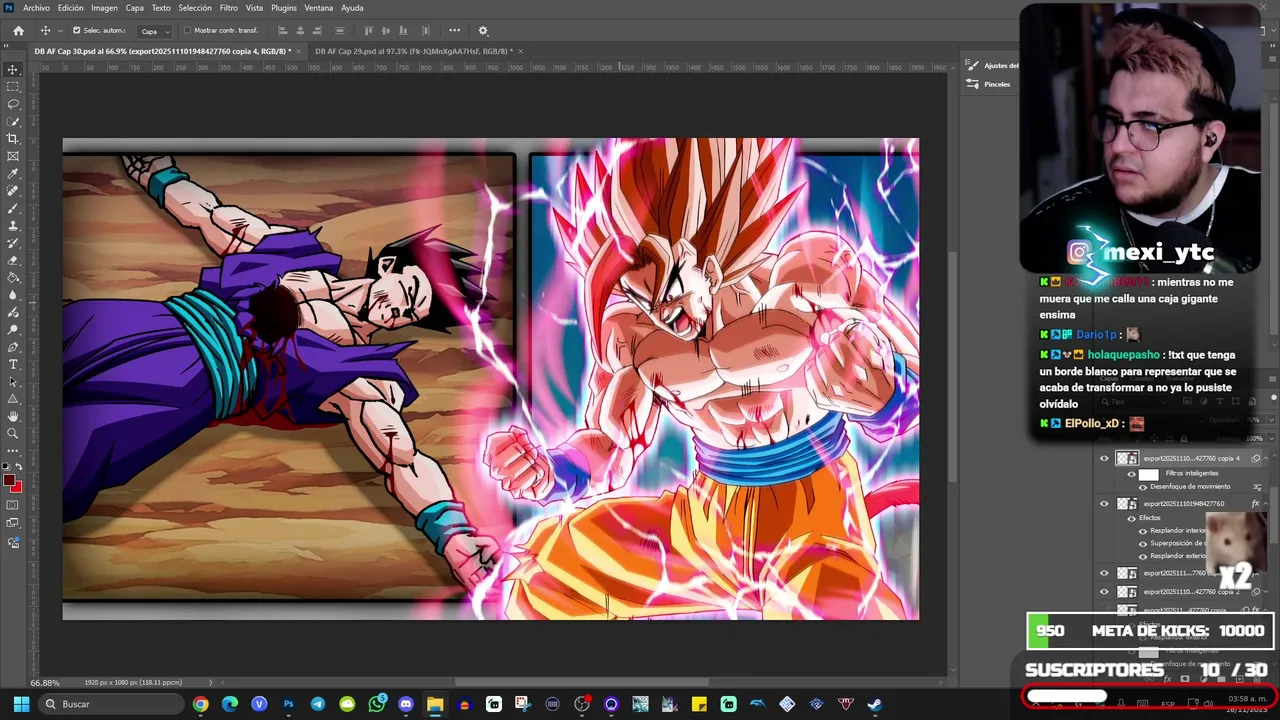Select the Triangle shape tool

click(13, 399)
